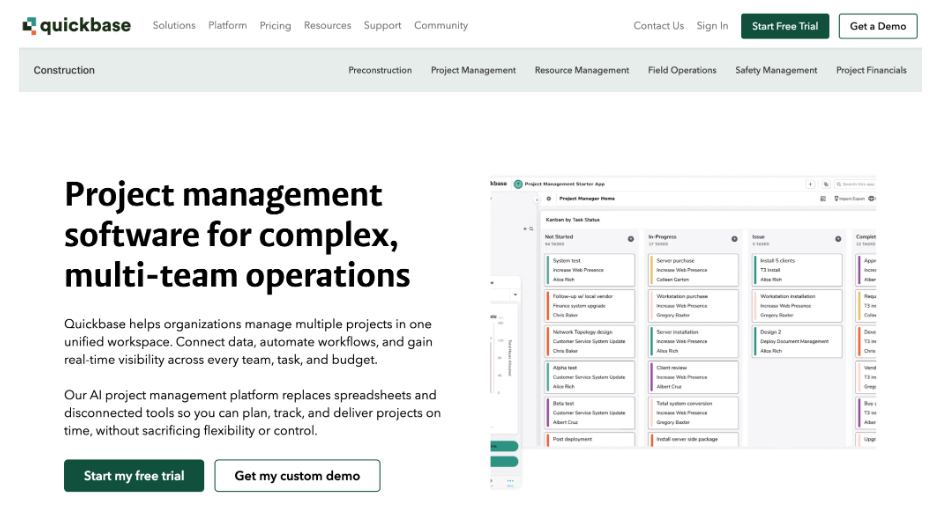Collapse the sidebar using the left arrow
942x508 pixels.
pos(537,199)
